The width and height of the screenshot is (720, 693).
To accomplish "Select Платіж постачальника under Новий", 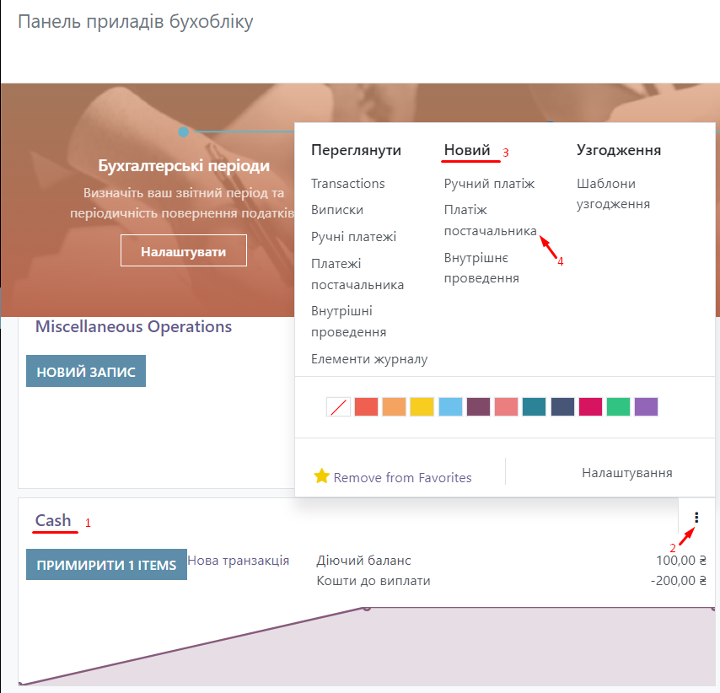I will (489, 220).
